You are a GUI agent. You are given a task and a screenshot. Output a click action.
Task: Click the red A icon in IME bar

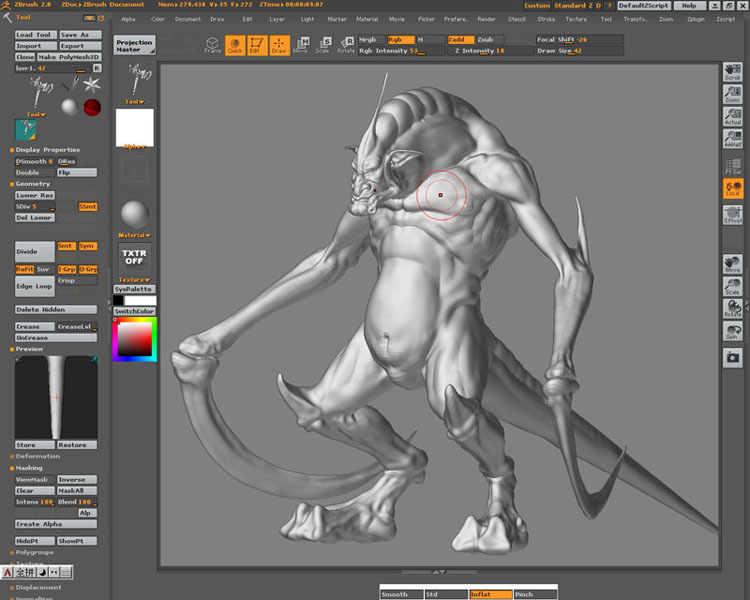pyautogui.click(x=7, y=572)
